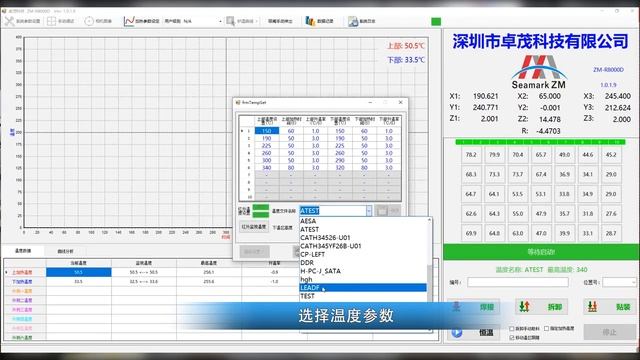
Task: Switch to the 曲线分析 tab below chart
Action: (65, 251)
